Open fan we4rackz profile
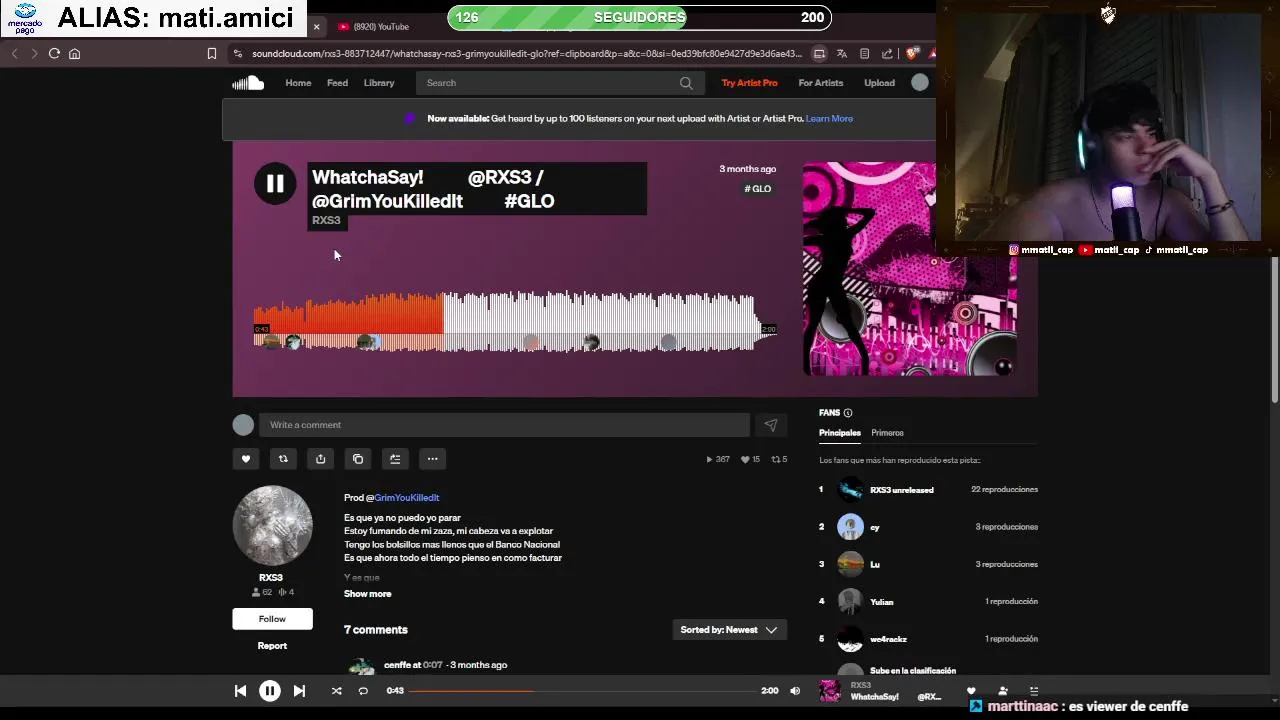 [888, 639]
